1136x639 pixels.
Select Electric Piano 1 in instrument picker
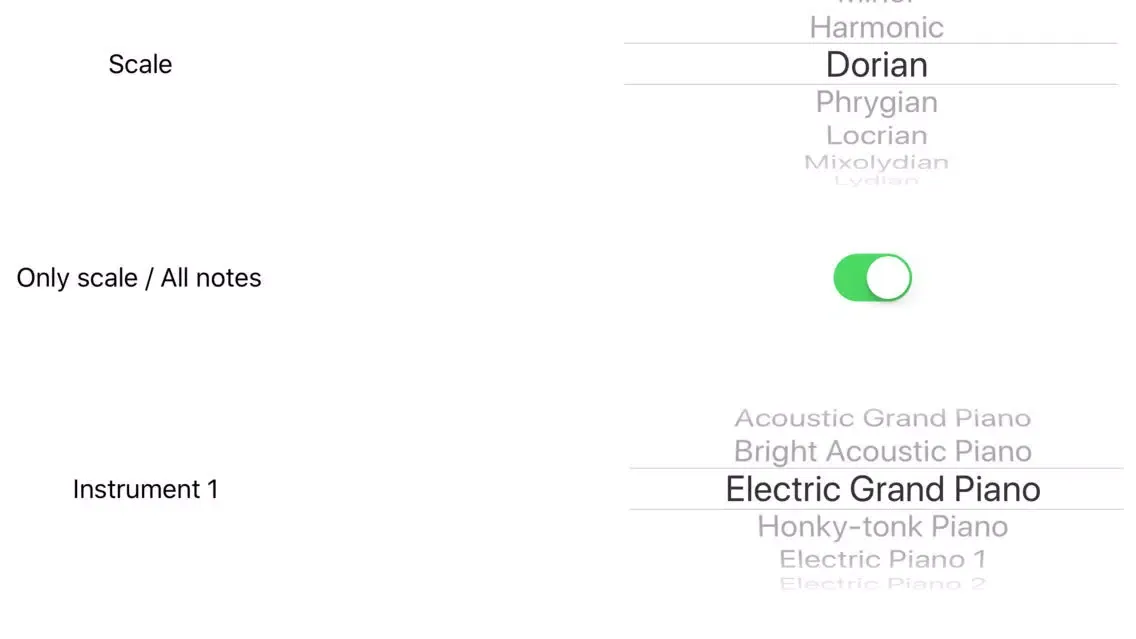tap(882, 559)
